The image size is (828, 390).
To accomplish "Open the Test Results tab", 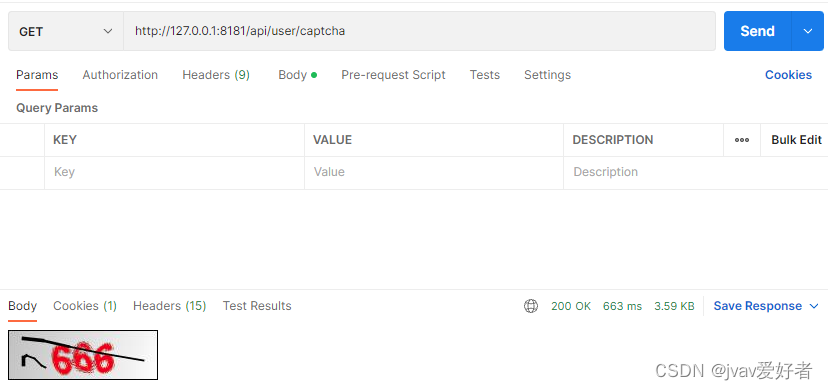I will tap(257, 306).
